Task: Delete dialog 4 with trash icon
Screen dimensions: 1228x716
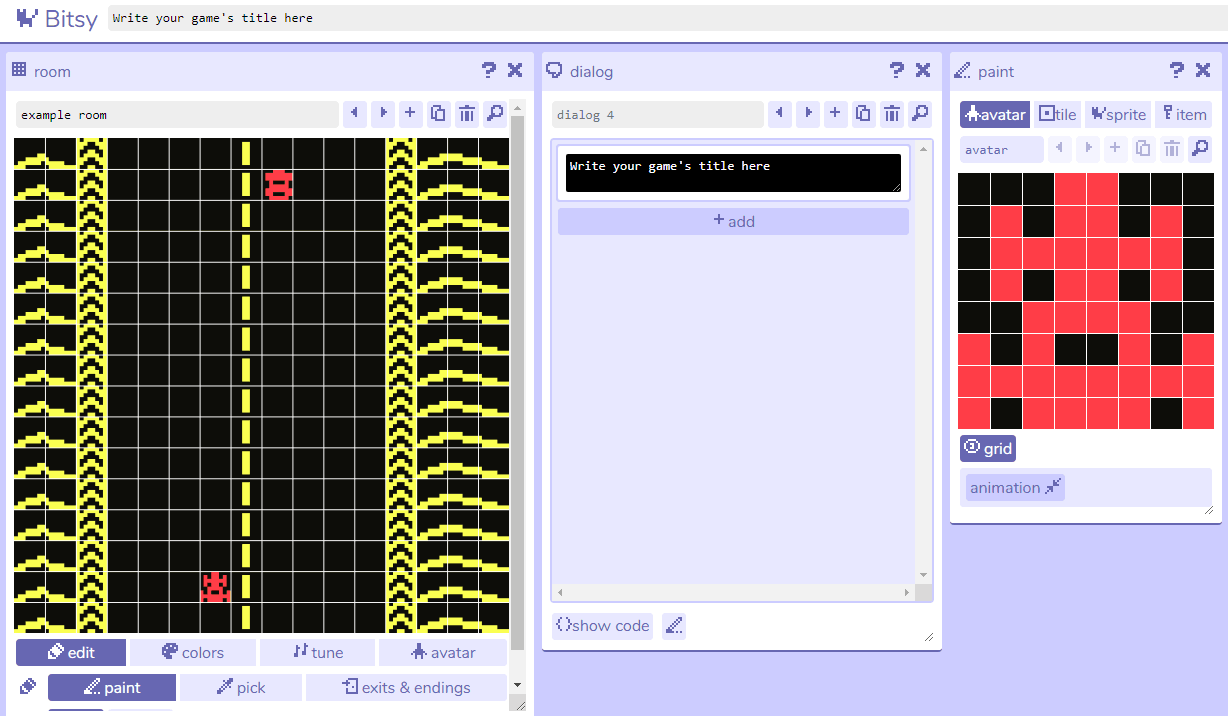Action: point(892,114)
